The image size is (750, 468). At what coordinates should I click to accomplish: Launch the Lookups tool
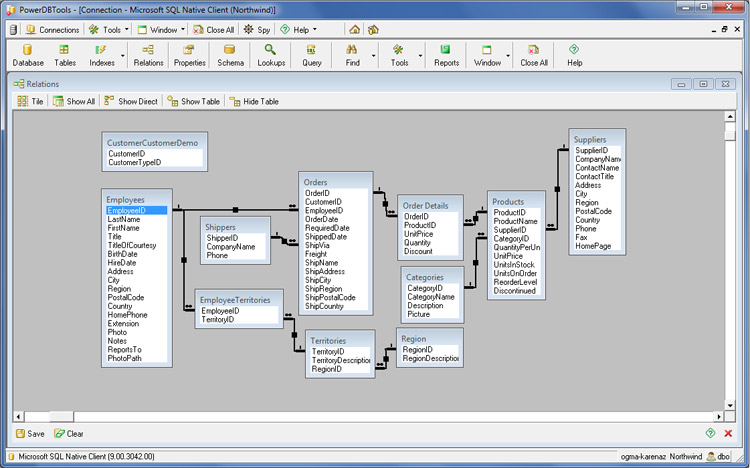[x=271, y=55]
